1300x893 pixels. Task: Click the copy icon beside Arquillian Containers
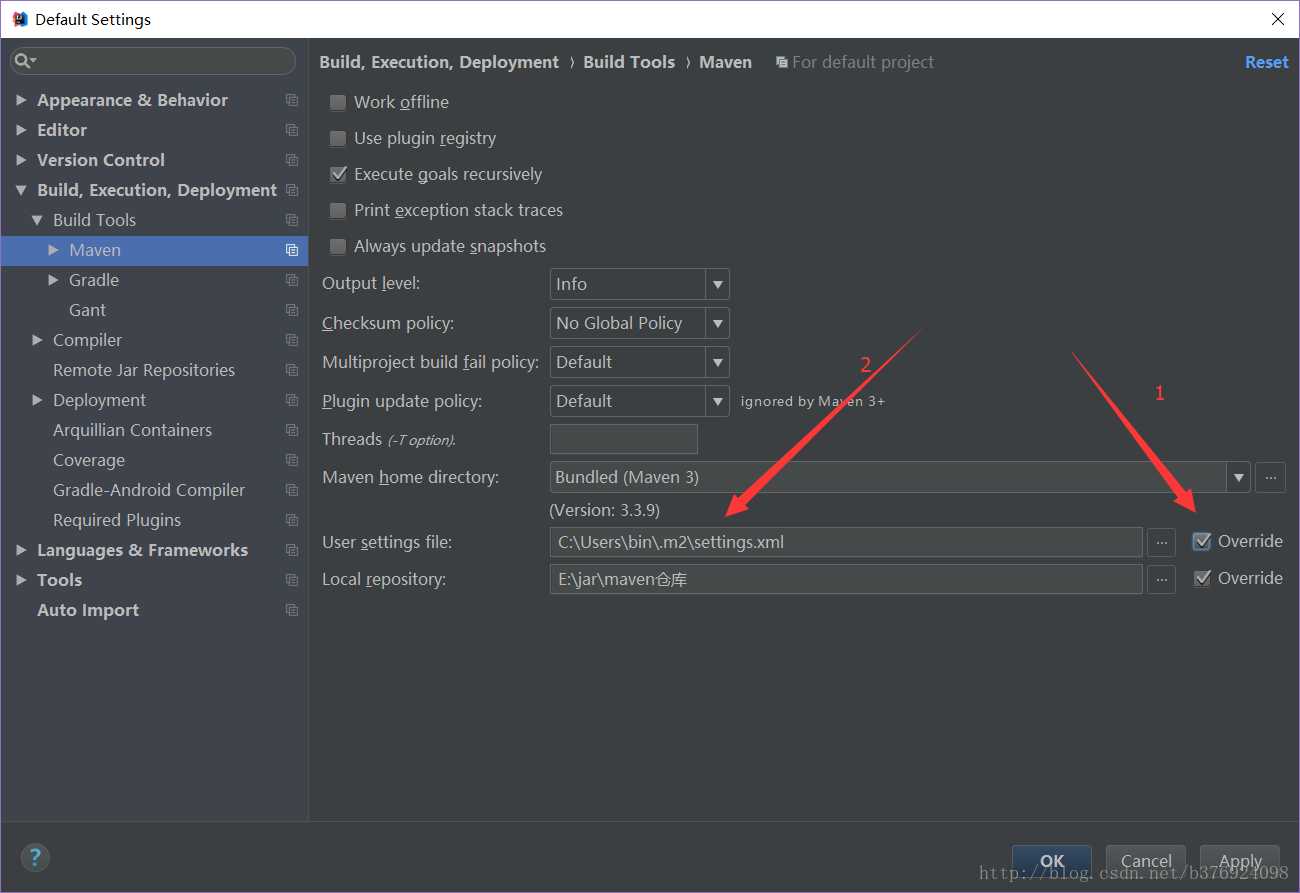(292, 430)
